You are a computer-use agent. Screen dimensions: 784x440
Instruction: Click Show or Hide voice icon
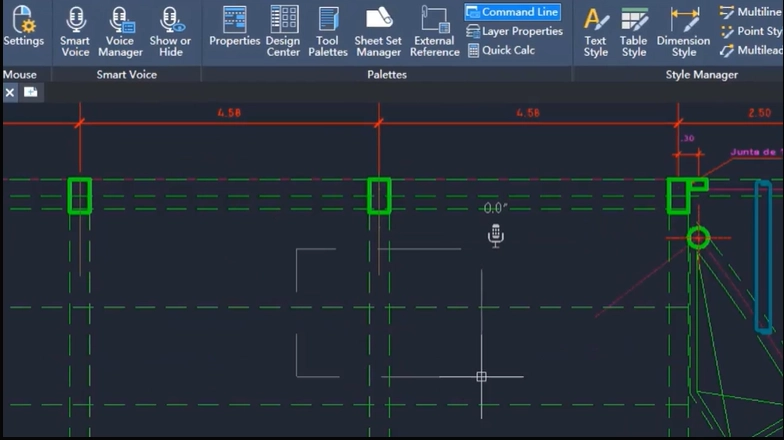(170, 32)
